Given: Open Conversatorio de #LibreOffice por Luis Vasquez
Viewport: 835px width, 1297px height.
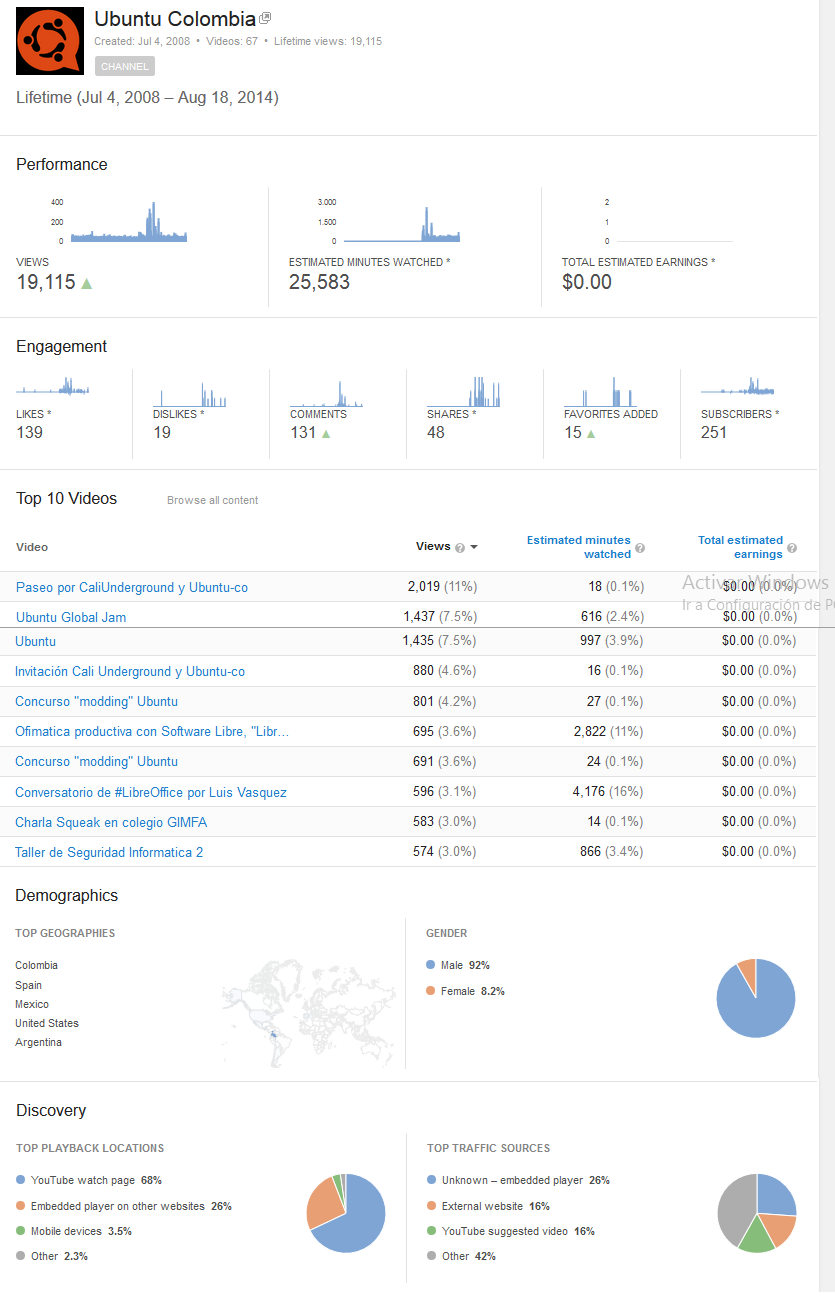Looking at the screenshot, I should click(151, 792).
